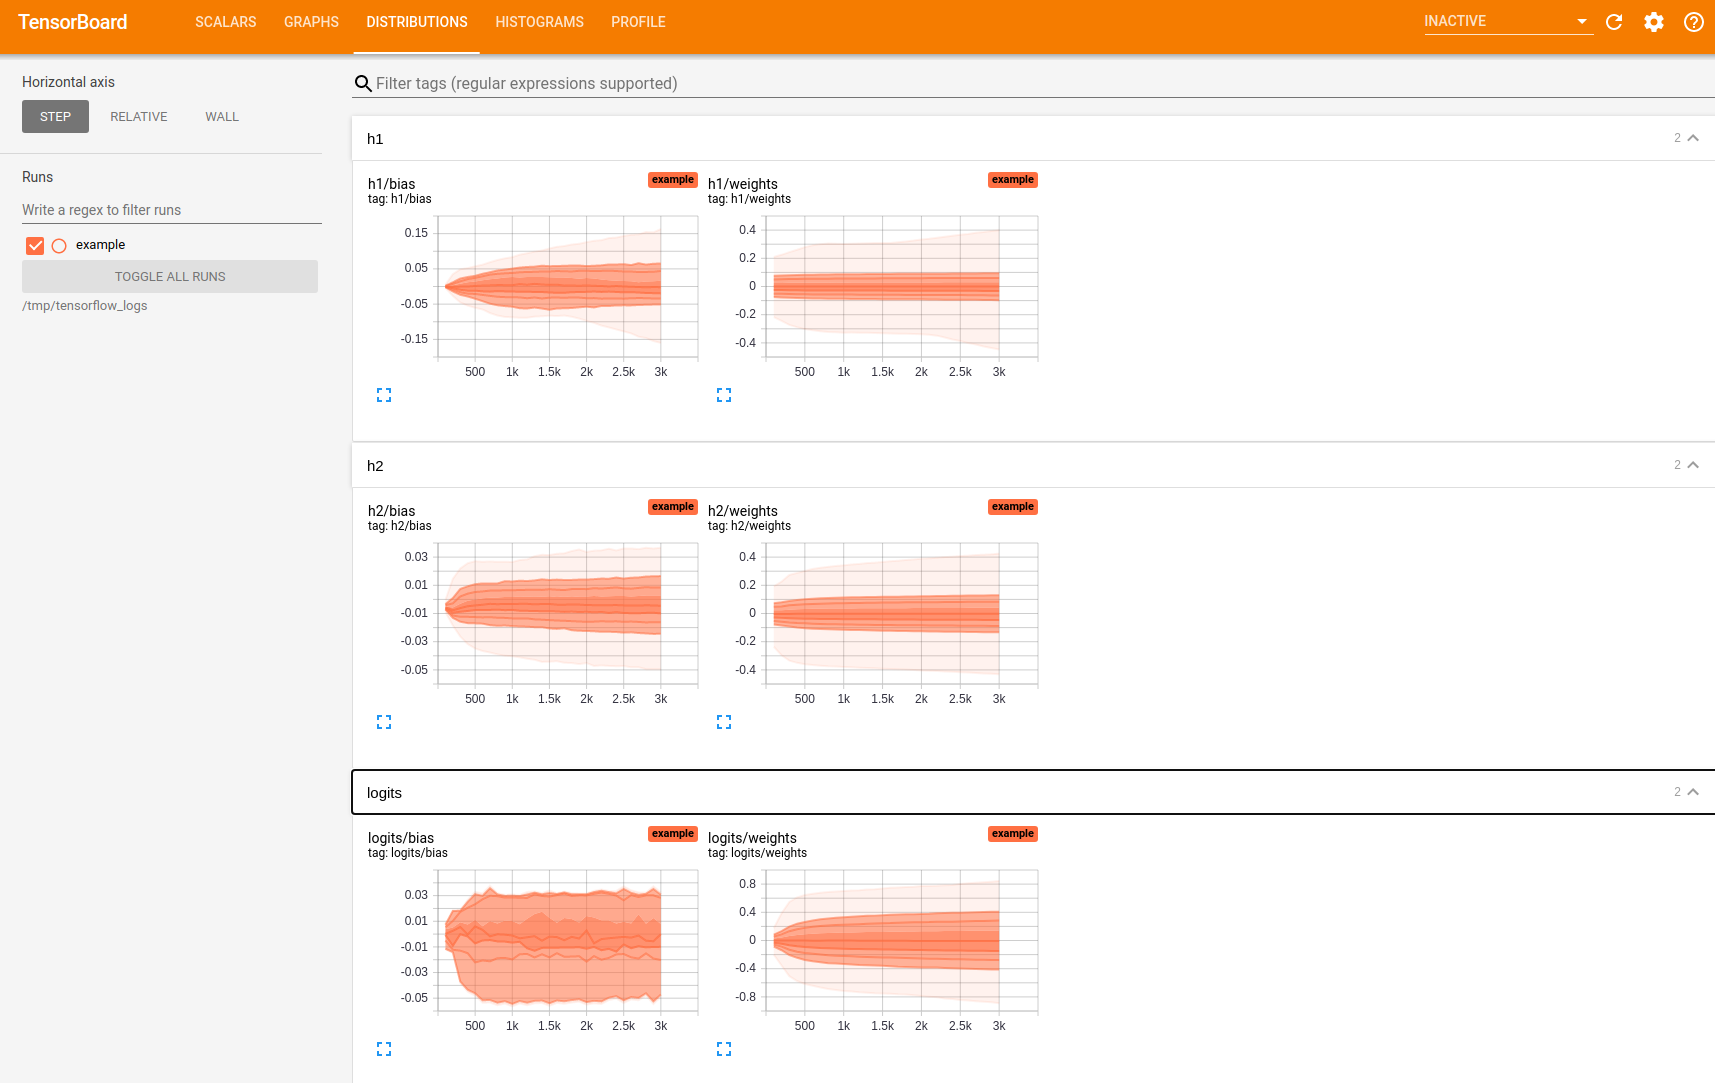Collapse the logits section
This screenshot has height=1083, width=1715.
pos(1692,792)
